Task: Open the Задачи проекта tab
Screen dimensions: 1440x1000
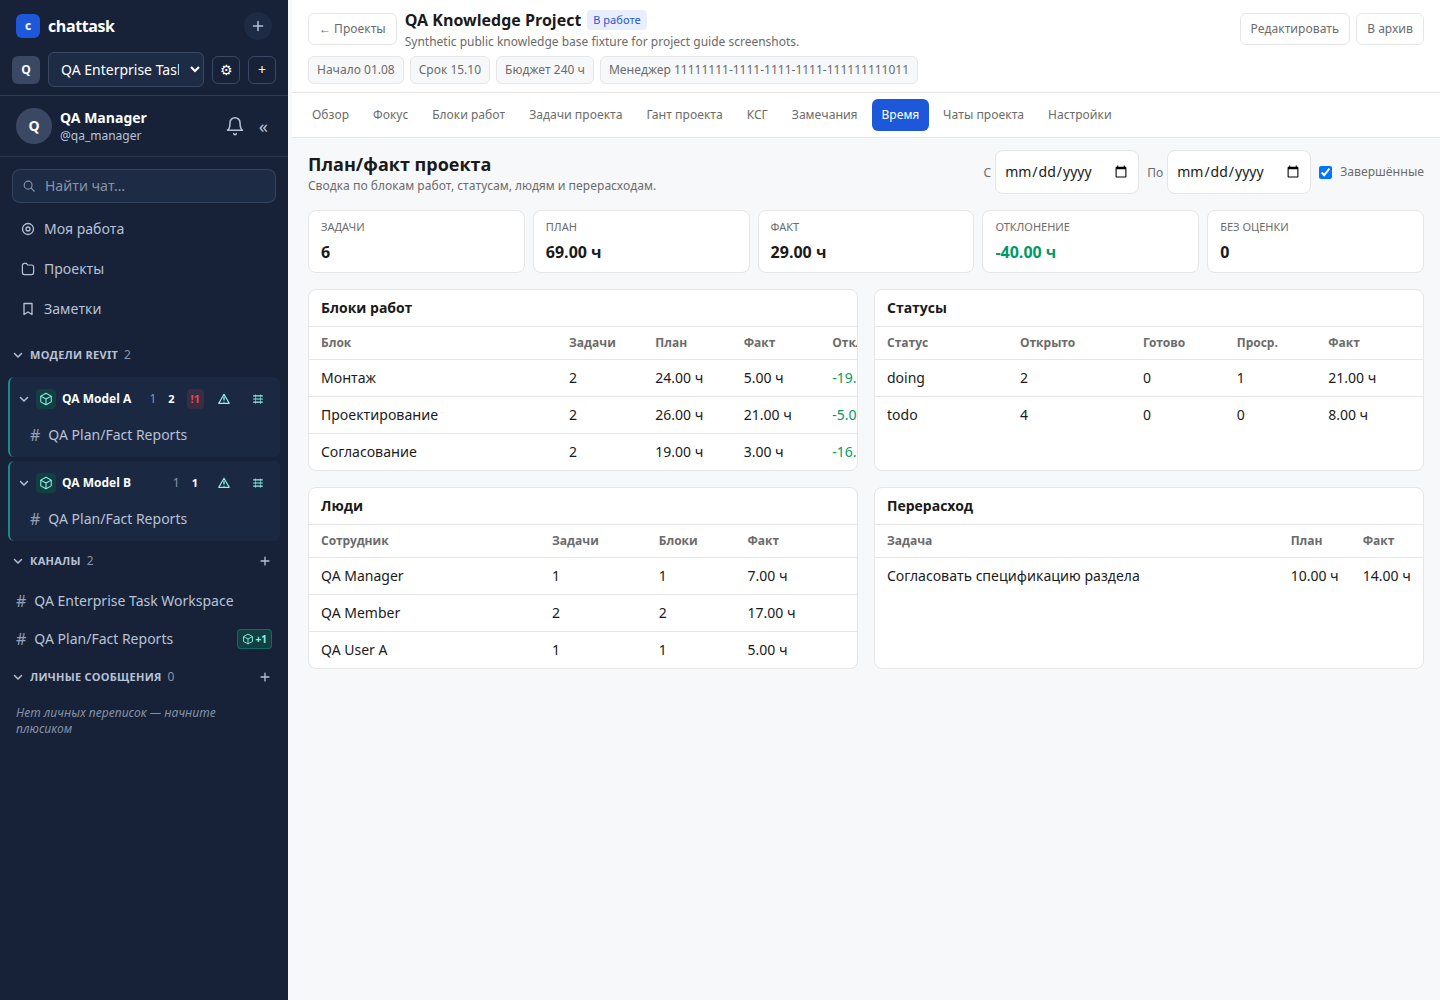Action: pos(575,115)
